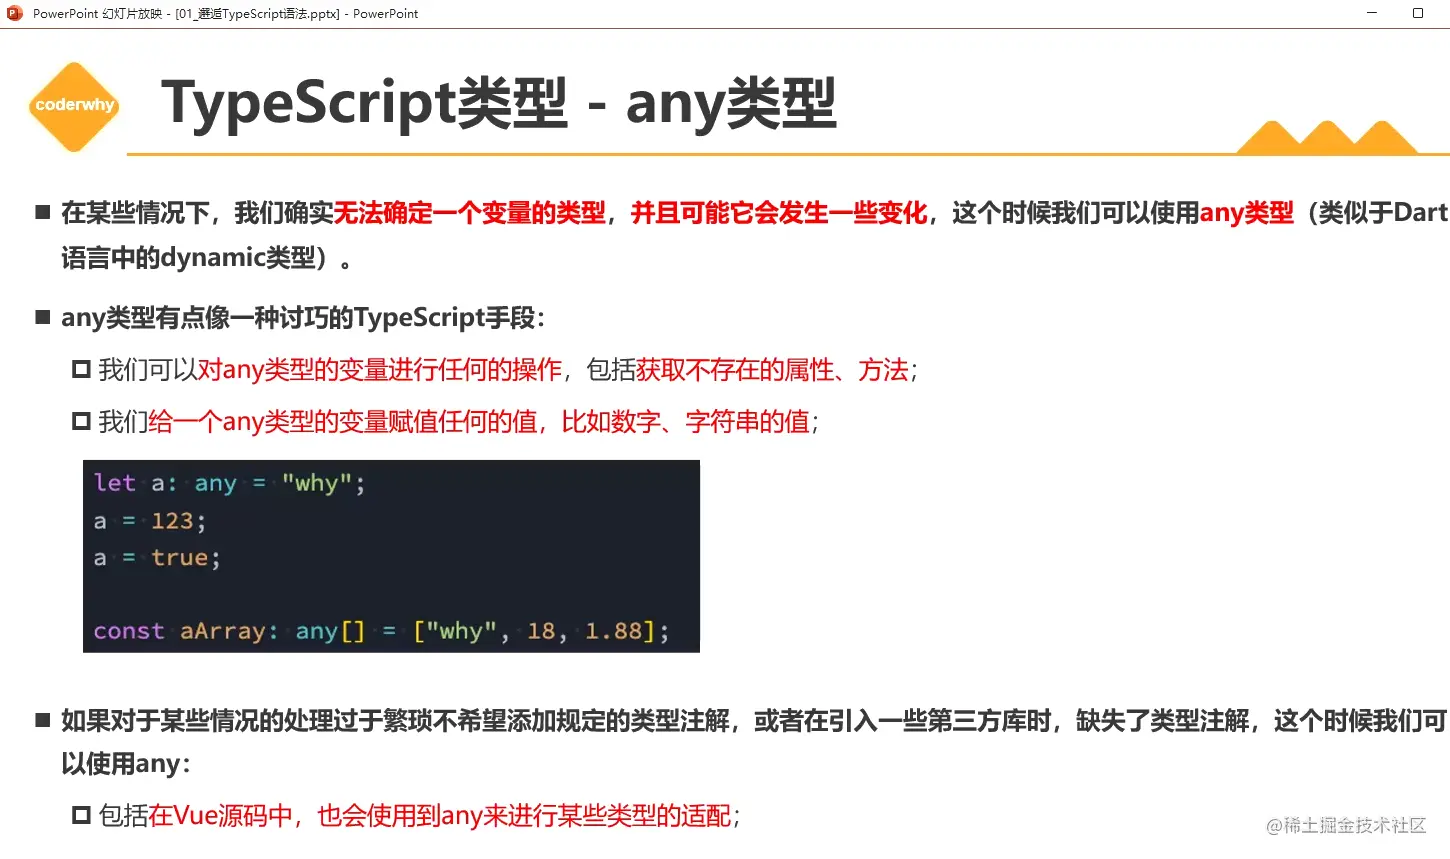Viewport: 1450px width, 859px height.
Task: Click code line 'let a: any = "why";'
Action: (x=230, y=483)
